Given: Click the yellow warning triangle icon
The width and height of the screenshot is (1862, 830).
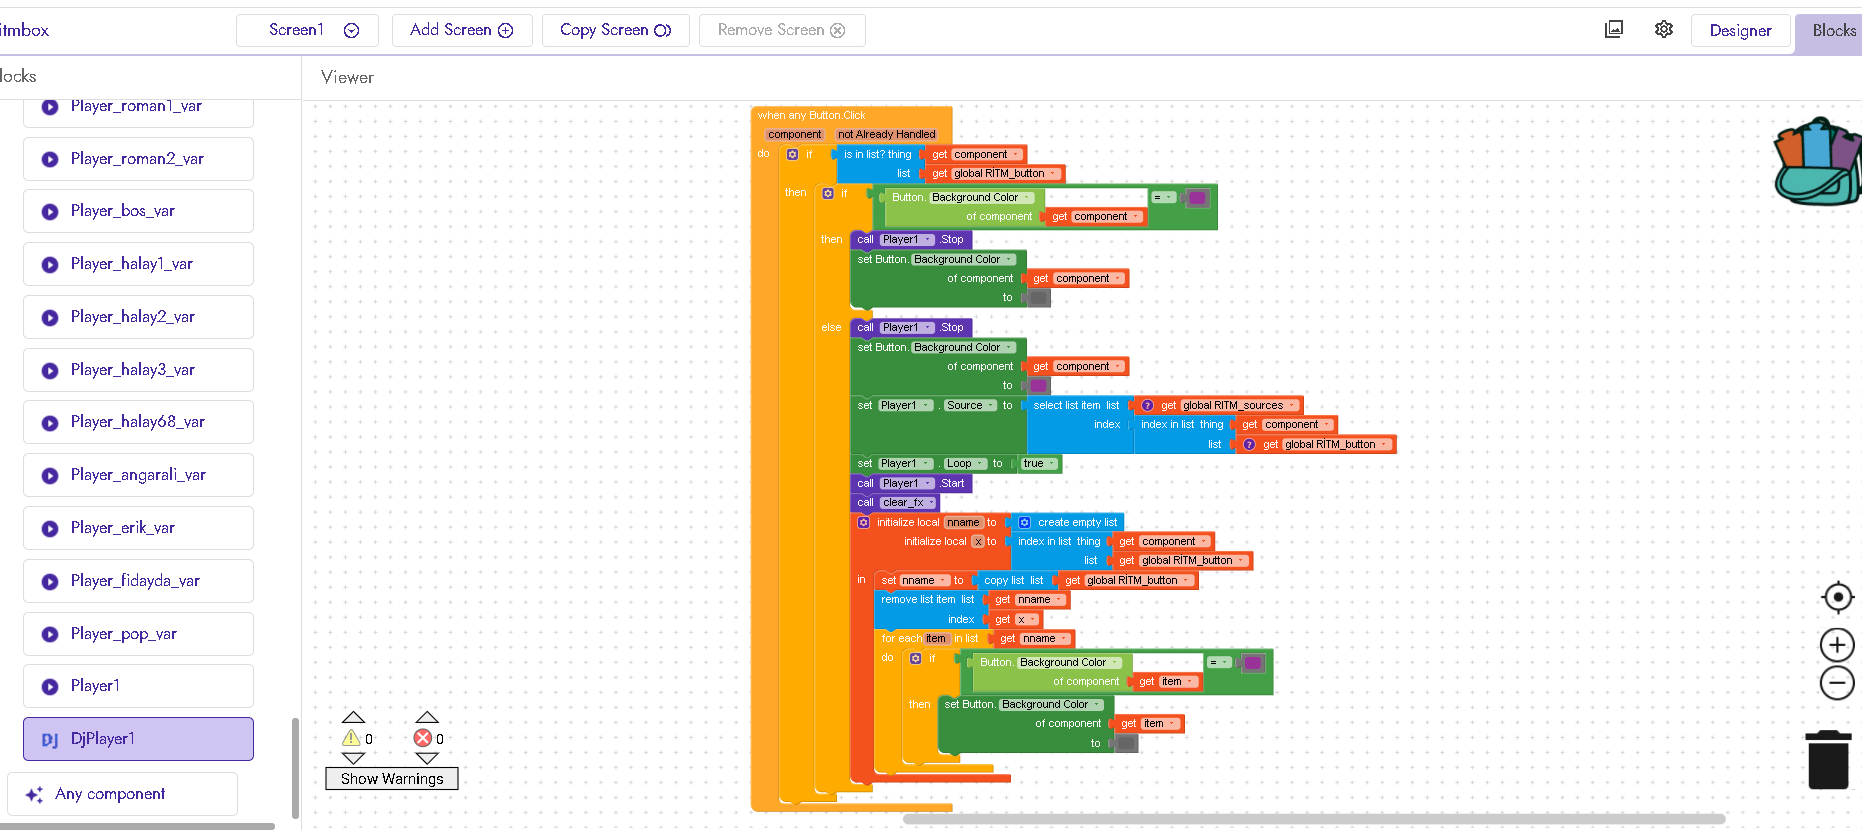Looking at the screenshot, I should 351,738.
